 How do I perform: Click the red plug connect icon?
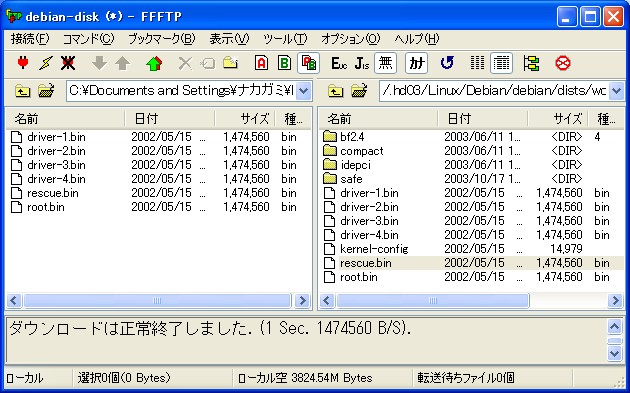23,63
